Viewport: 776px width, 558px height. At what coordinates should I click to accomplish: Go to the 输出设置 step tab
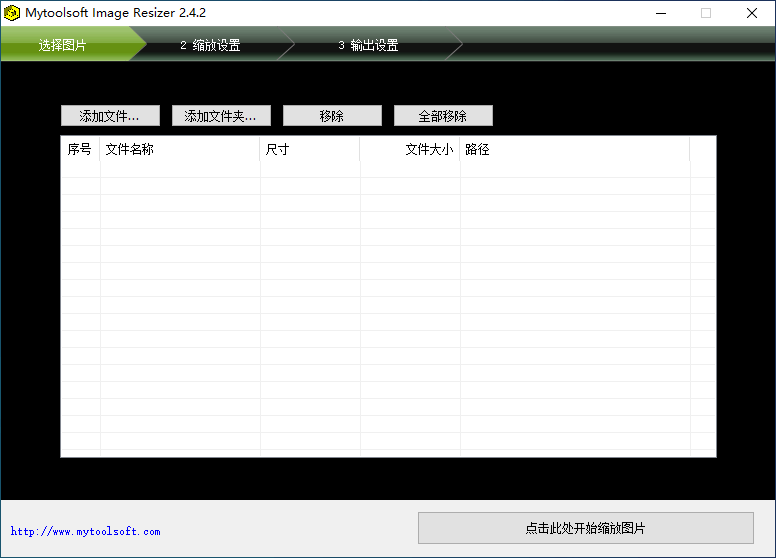(x=369, y=45)
